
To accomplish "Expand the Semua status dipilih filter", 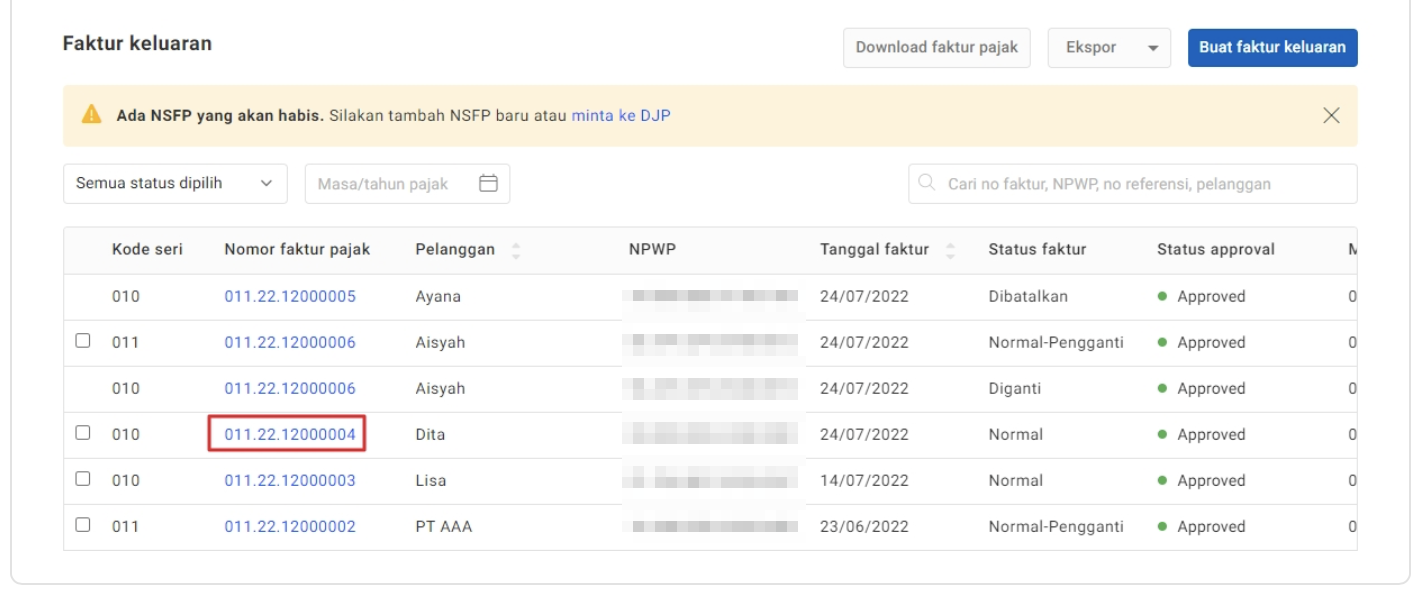I will coord(175,184).
